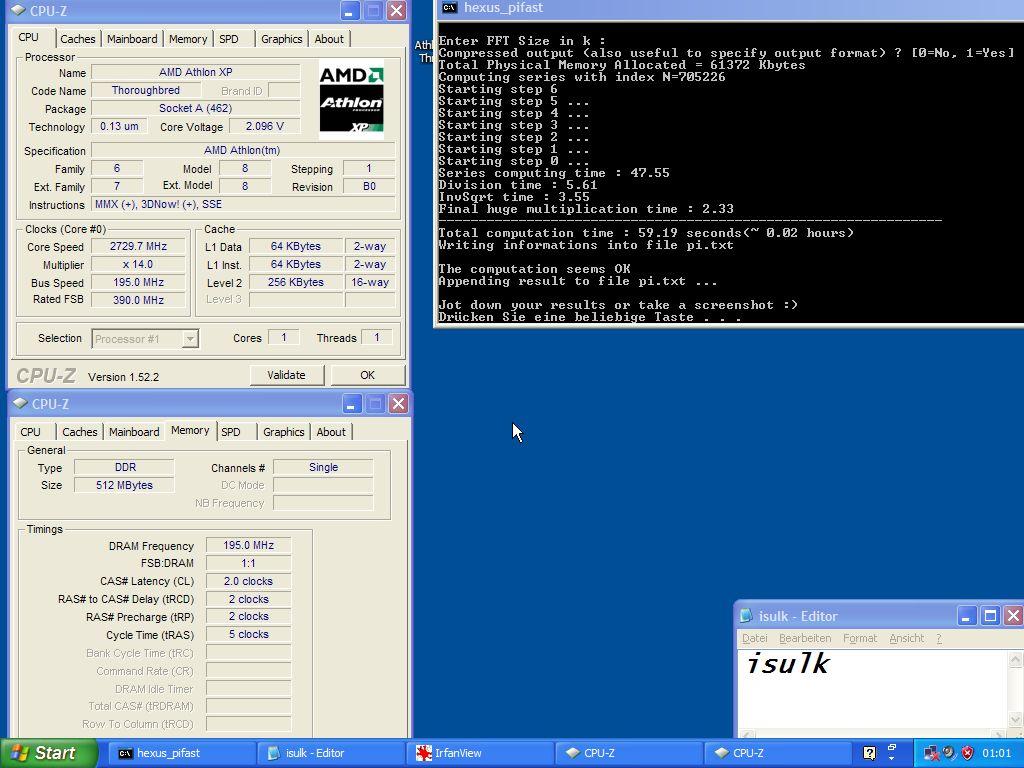Switch to isulk - Editor taskbar button
The image size is (1024, 768).
[330, 753]
